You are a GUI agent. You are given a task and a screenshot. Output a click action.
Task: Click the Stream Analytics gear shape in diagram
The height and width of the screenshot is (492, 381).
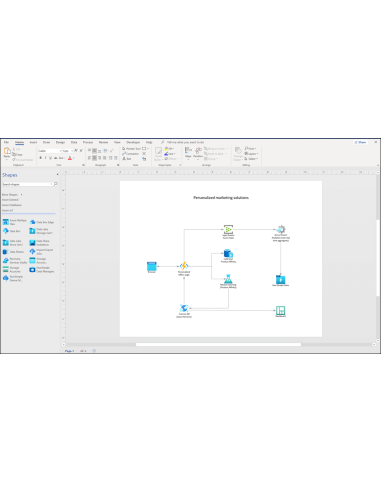point(281,229)
